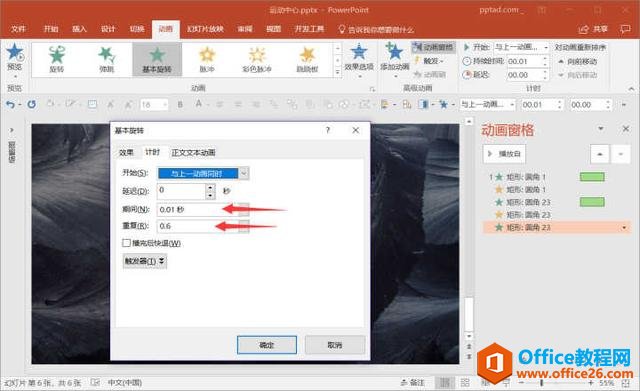The image size is (640, 391).
Task: Switch to the 视图 View tab
Action: [273, 29]
